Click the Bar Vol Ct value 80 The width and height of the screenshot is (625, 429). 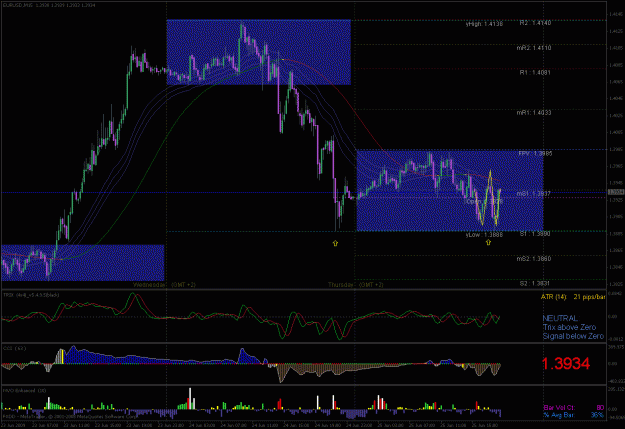(600, 408)
